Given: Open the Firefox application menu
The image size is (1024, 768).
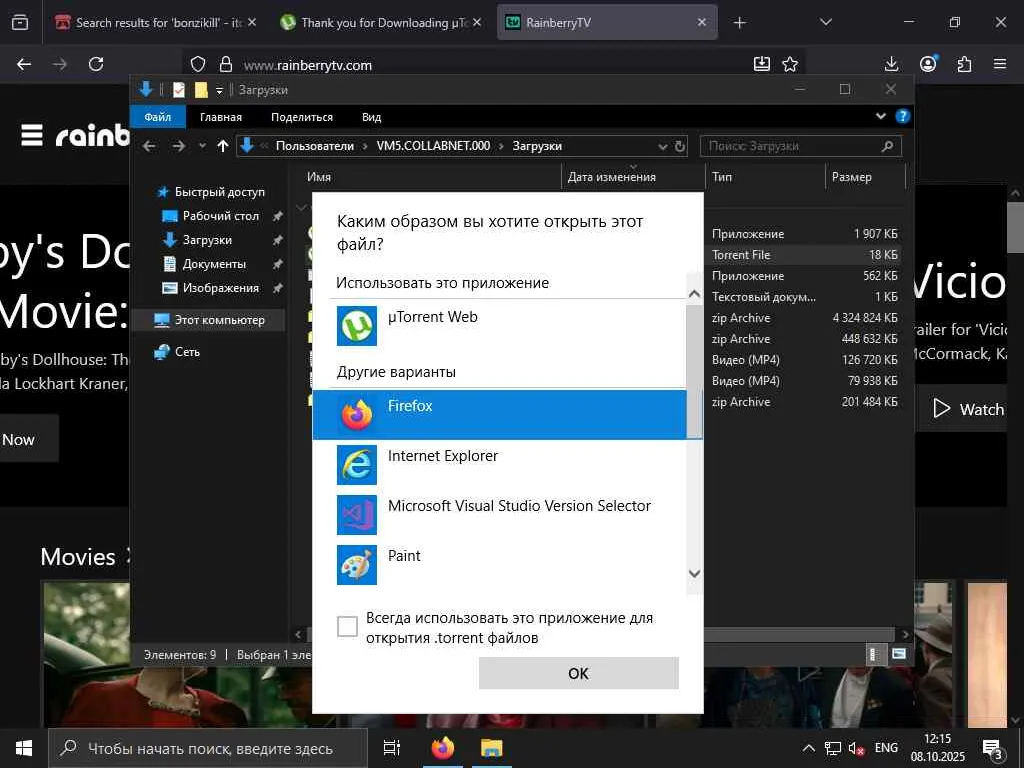Looking at the screenshot, I should pyautogui.click(x=1000, y=64).
